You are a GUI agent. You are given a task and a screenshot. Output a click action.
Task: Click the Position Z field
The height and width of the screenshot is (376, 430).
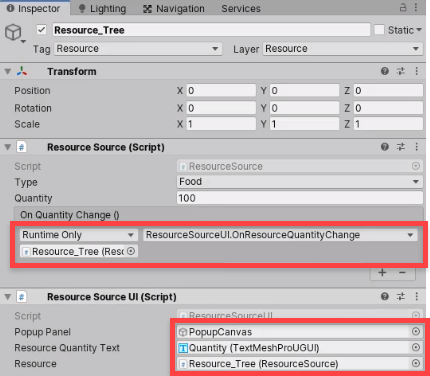pyautogui.click(x=388, y=90)
